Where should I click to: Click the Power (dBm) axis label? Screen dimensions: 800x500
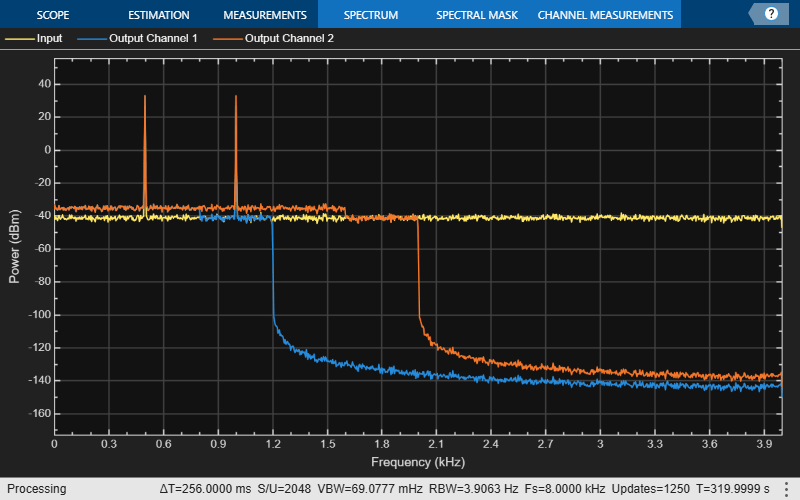coord(14,246)
